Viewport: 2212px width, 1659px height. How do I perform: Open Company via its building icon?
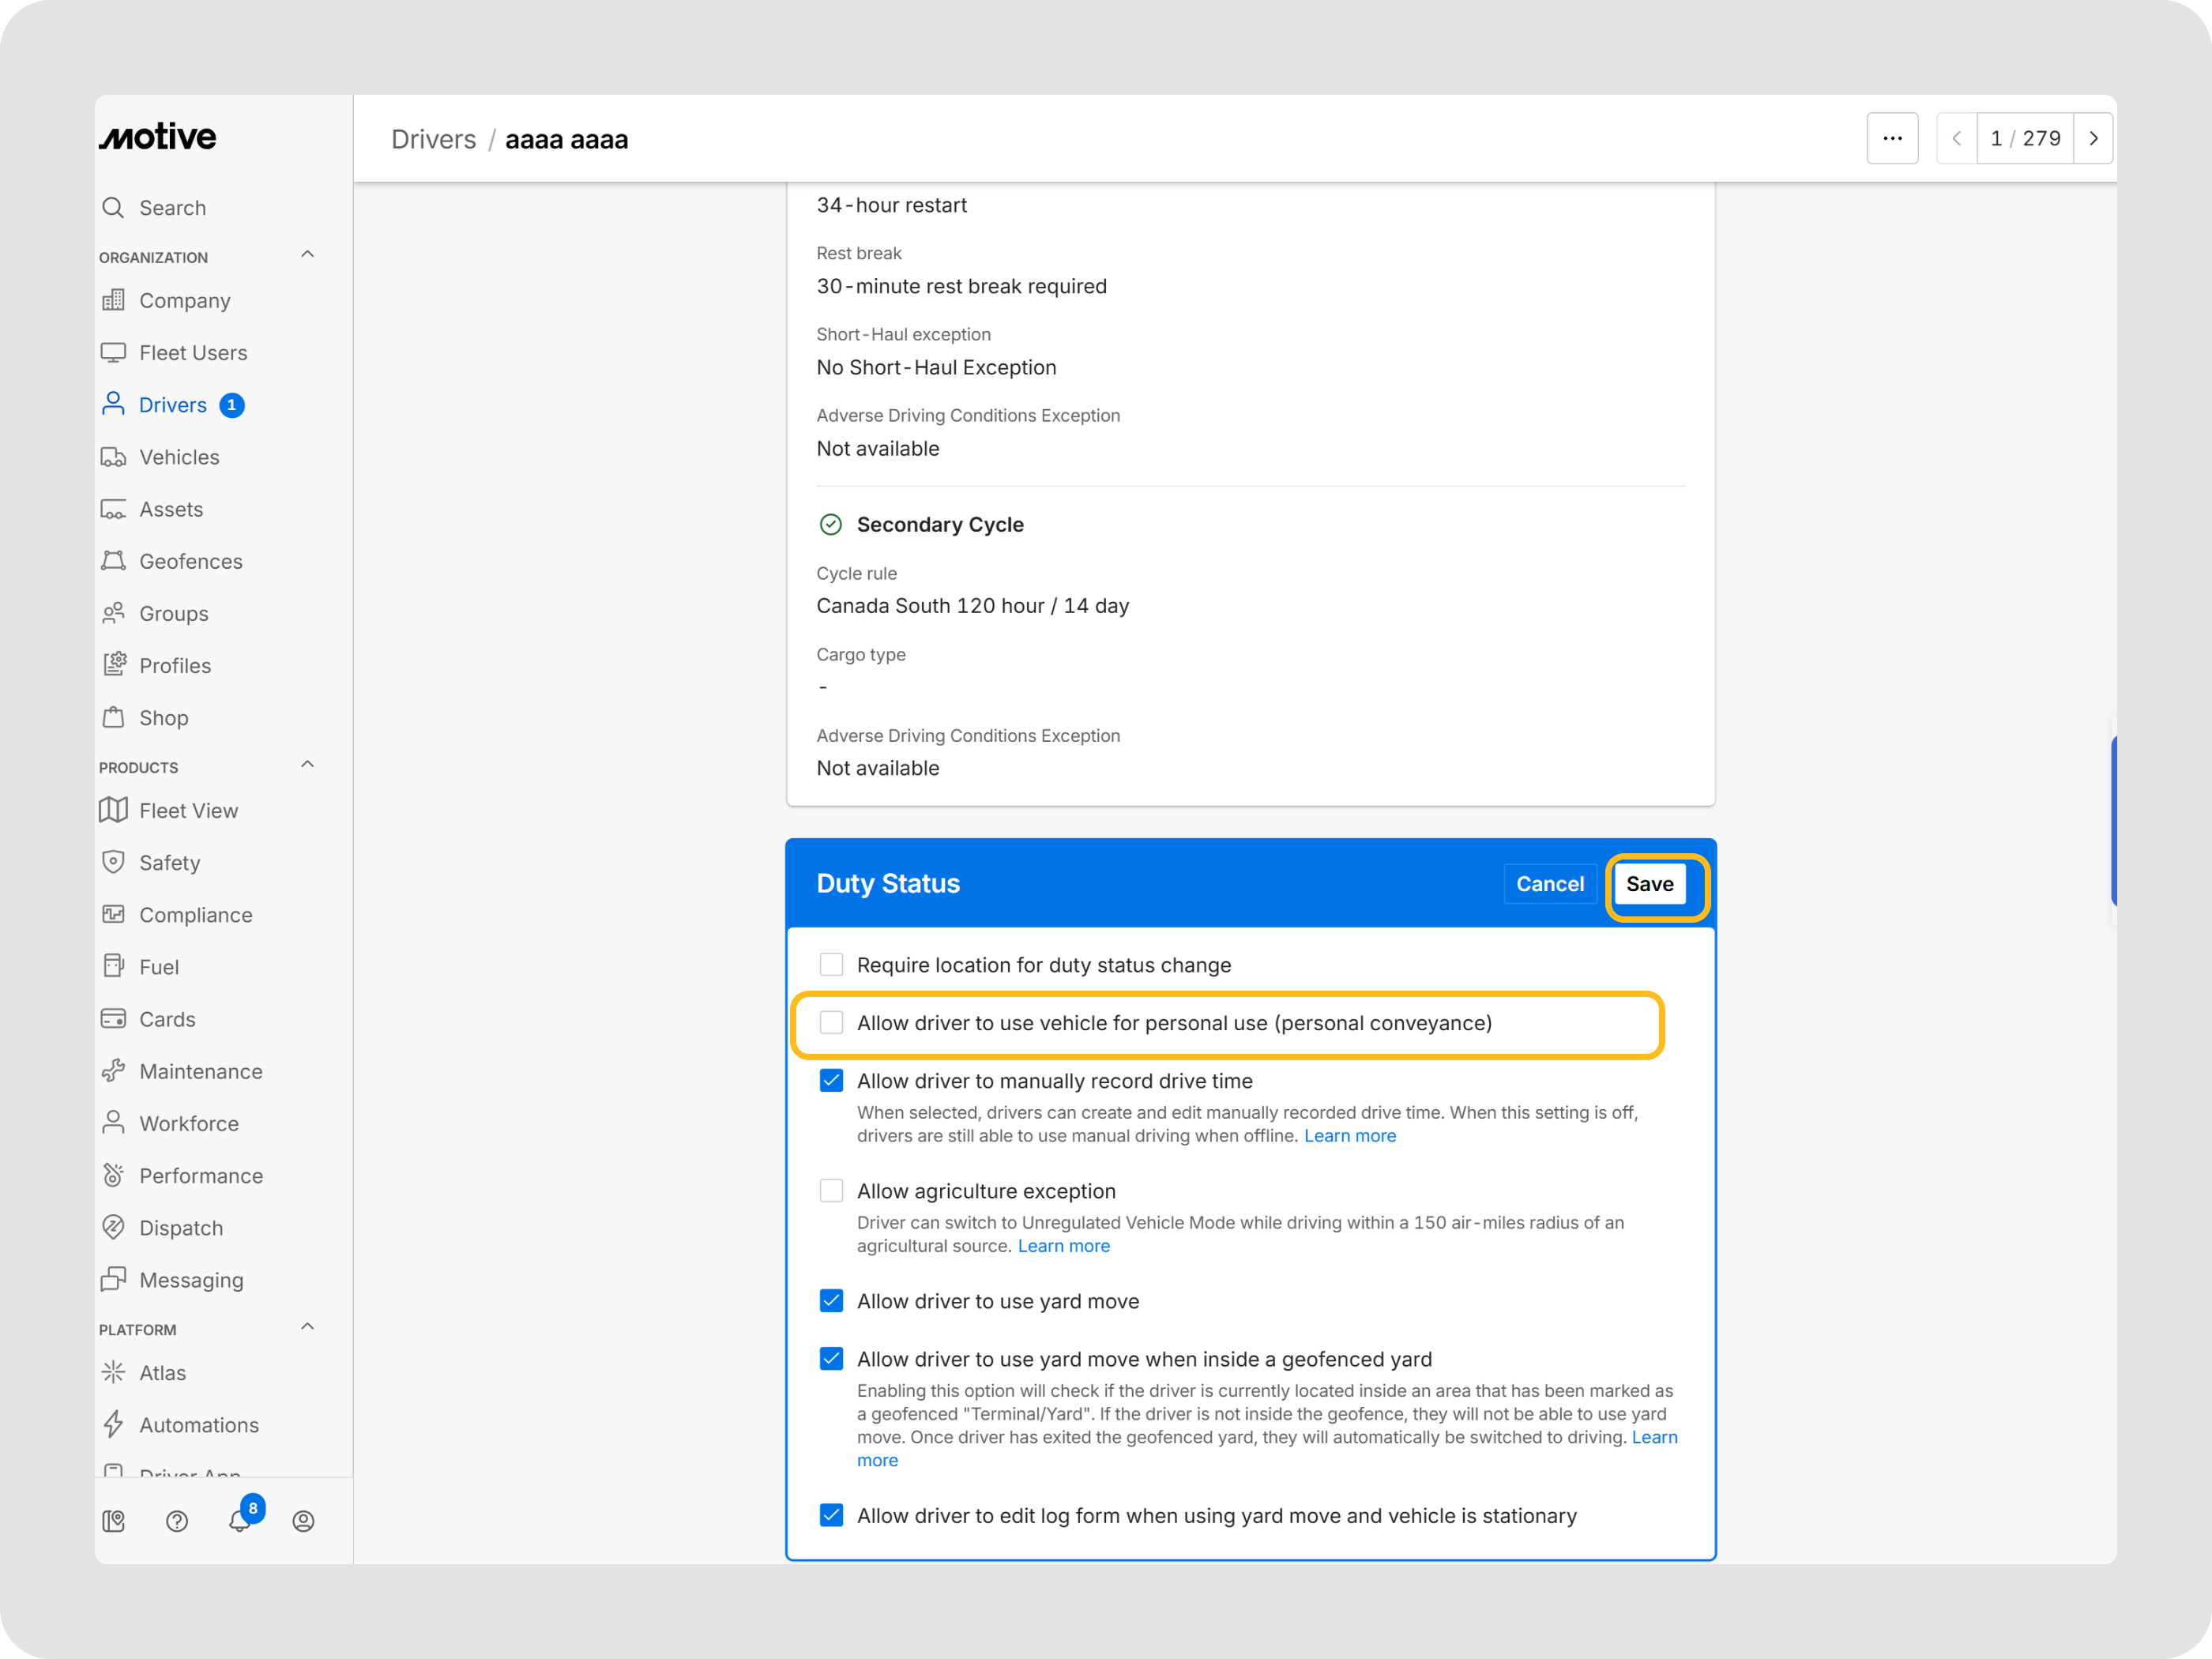coord(113,300)
